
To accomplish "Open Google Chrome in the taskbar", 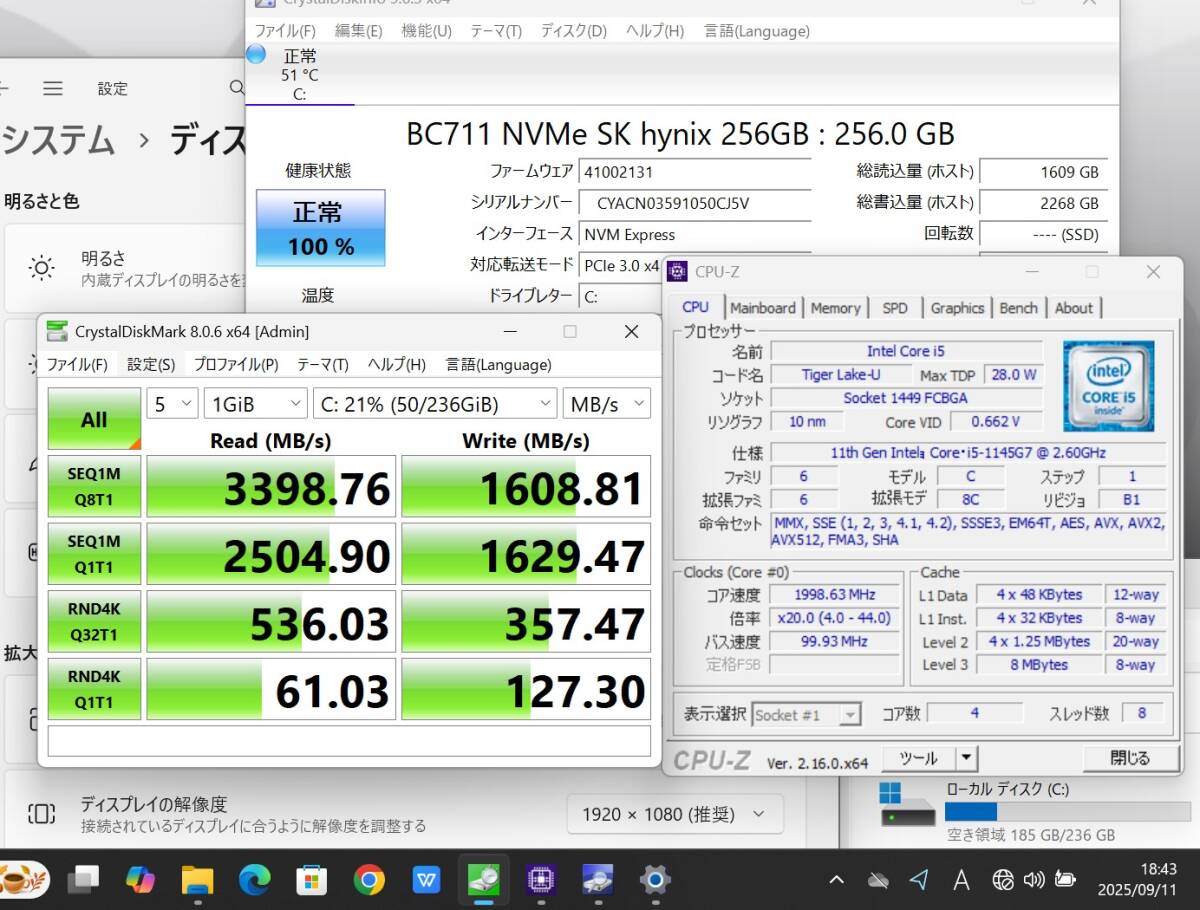I will click(x=369, y=880).
